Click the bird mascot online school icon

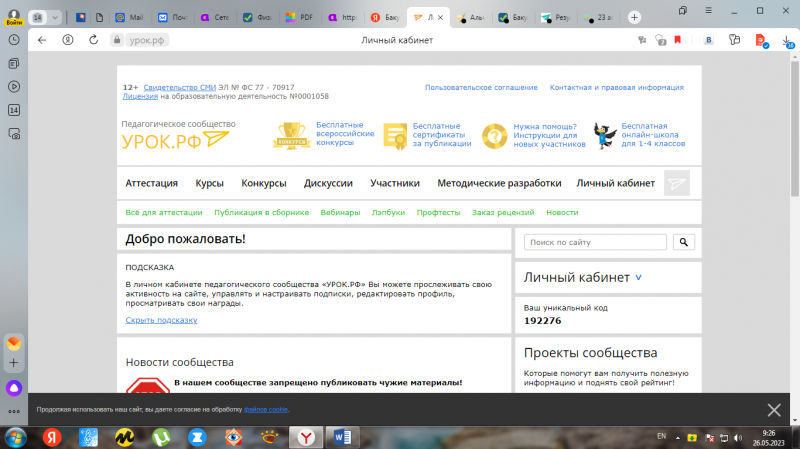pyautogui.click(x=605, y=136)
